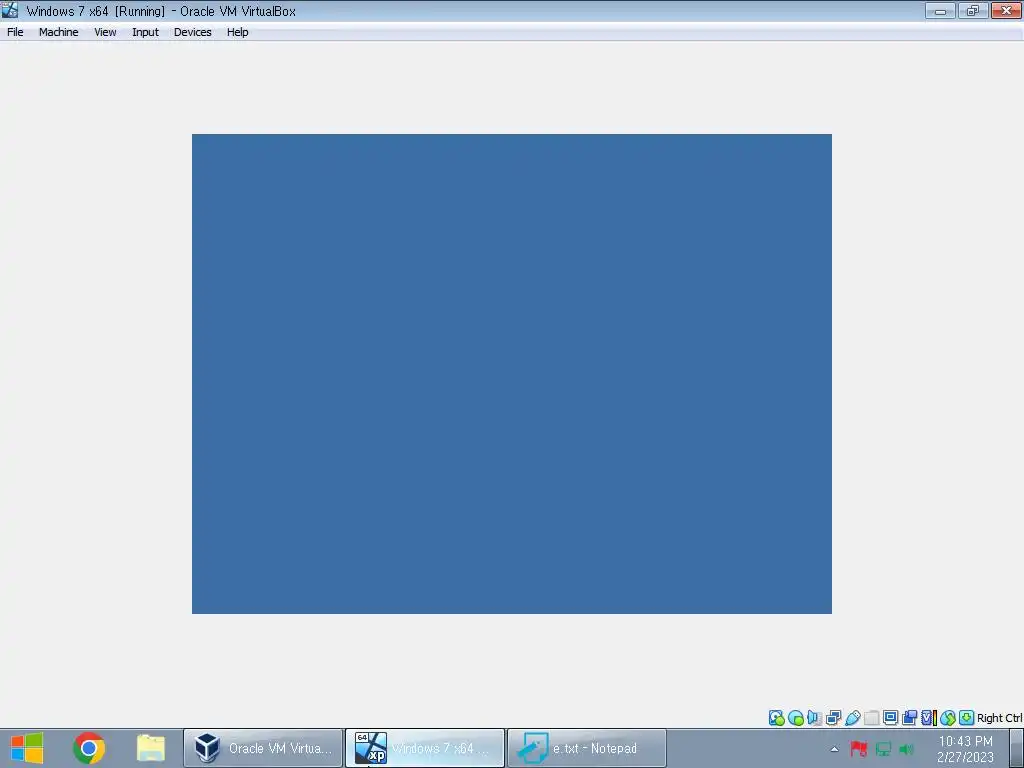Click the tray volume speaker icon
The width and height of the screenshot is (1024, 768).
click(906, 749)
